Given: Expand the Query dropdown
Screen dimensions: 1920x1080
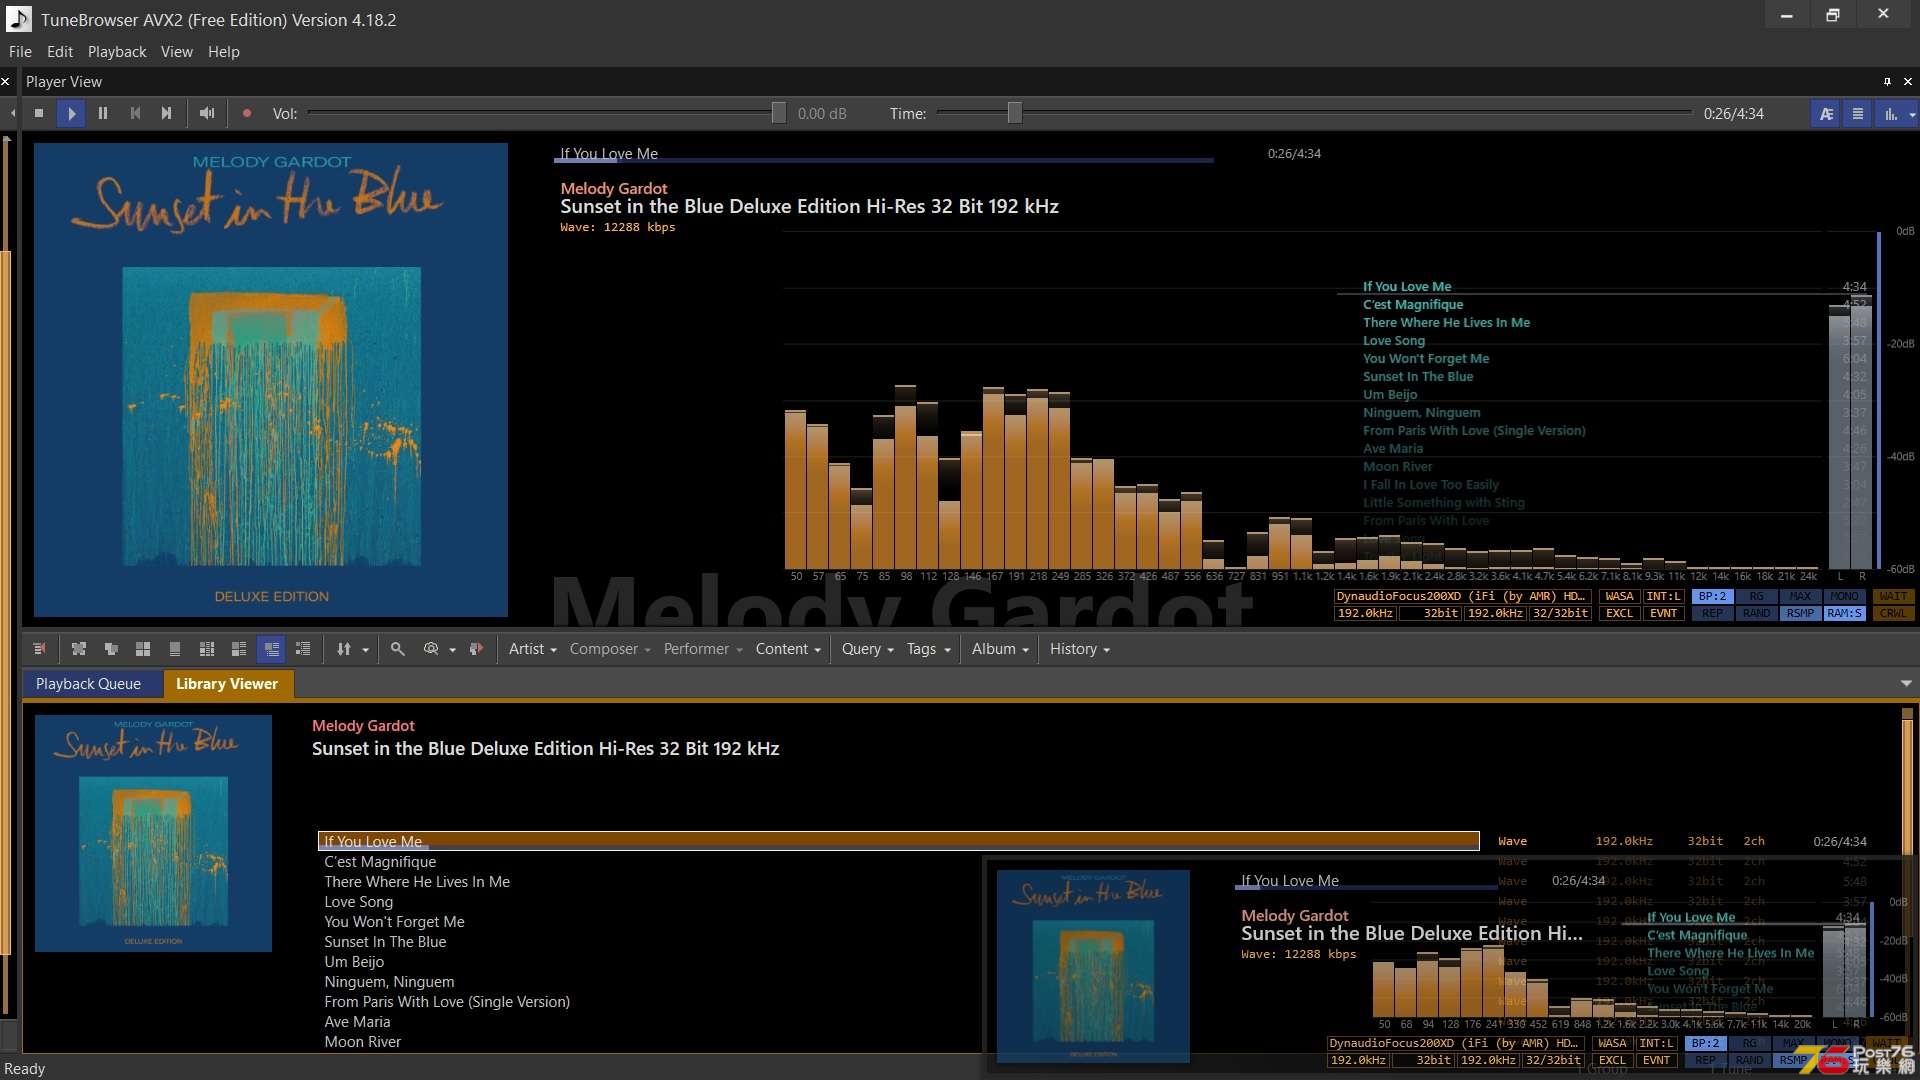Looking at the screenshot, I should coord(867,649).
